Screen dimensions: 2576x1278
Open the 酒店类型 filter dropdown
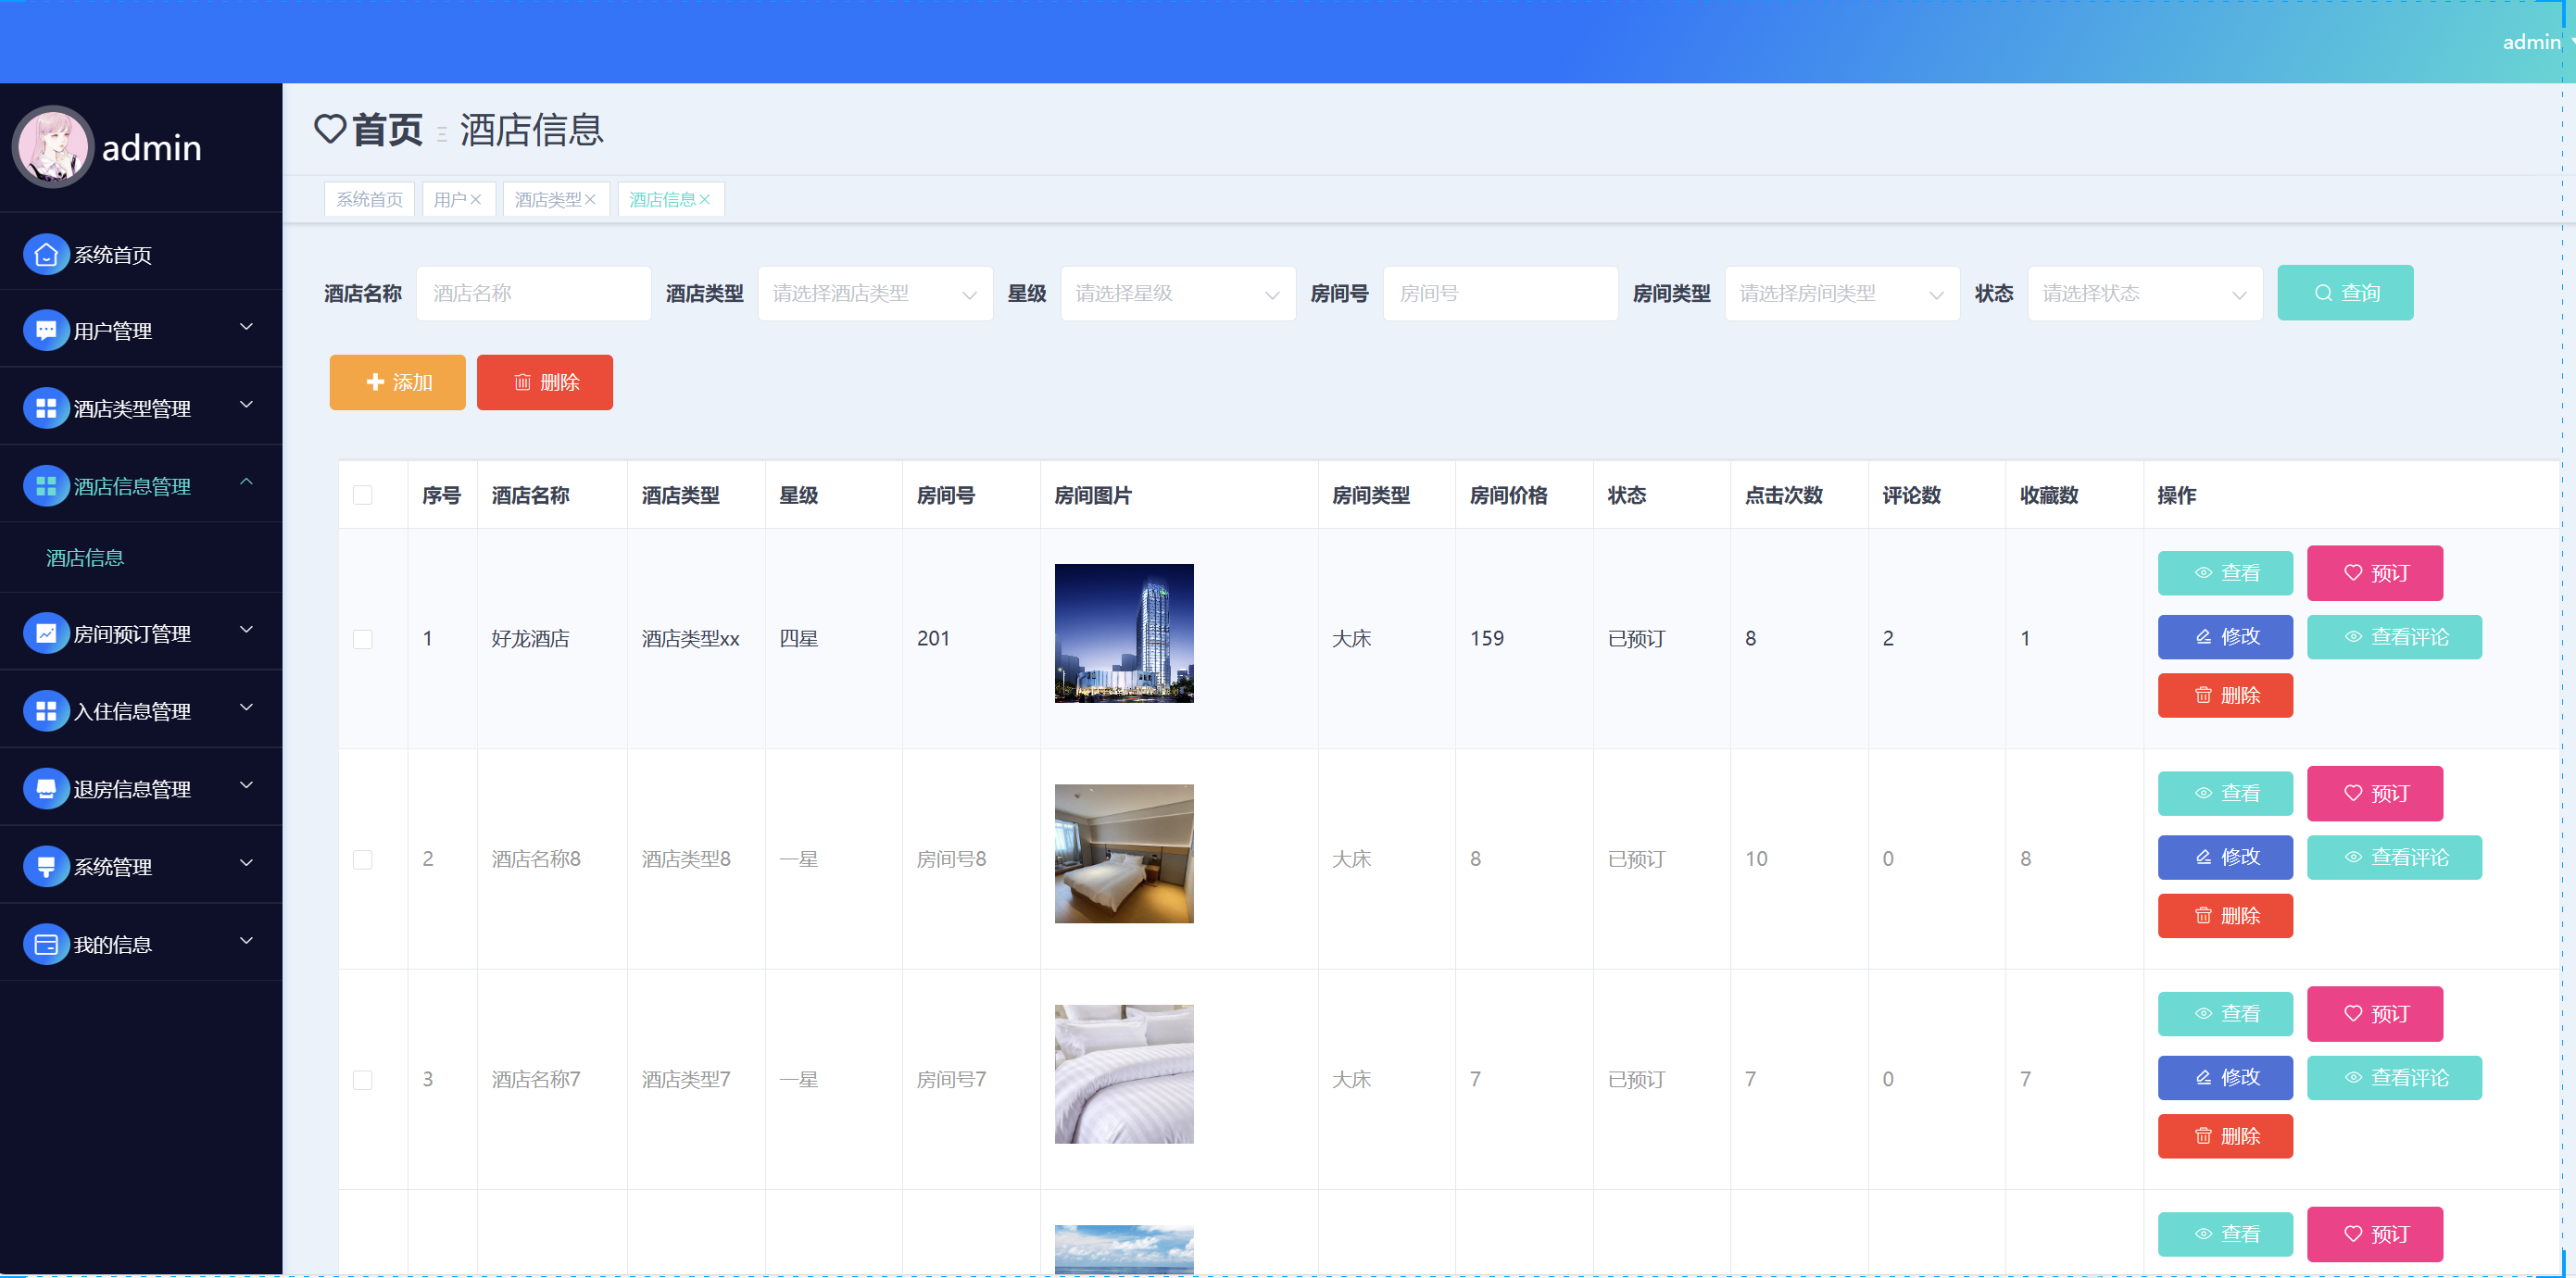point(875,294)
